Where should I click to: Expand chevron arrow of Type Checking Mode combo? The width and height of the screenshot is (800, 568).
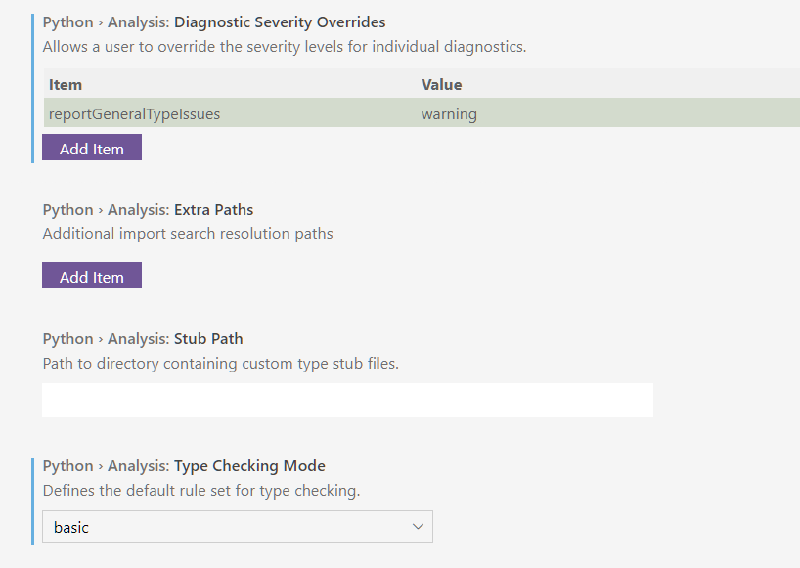click(x=418, y=527)
